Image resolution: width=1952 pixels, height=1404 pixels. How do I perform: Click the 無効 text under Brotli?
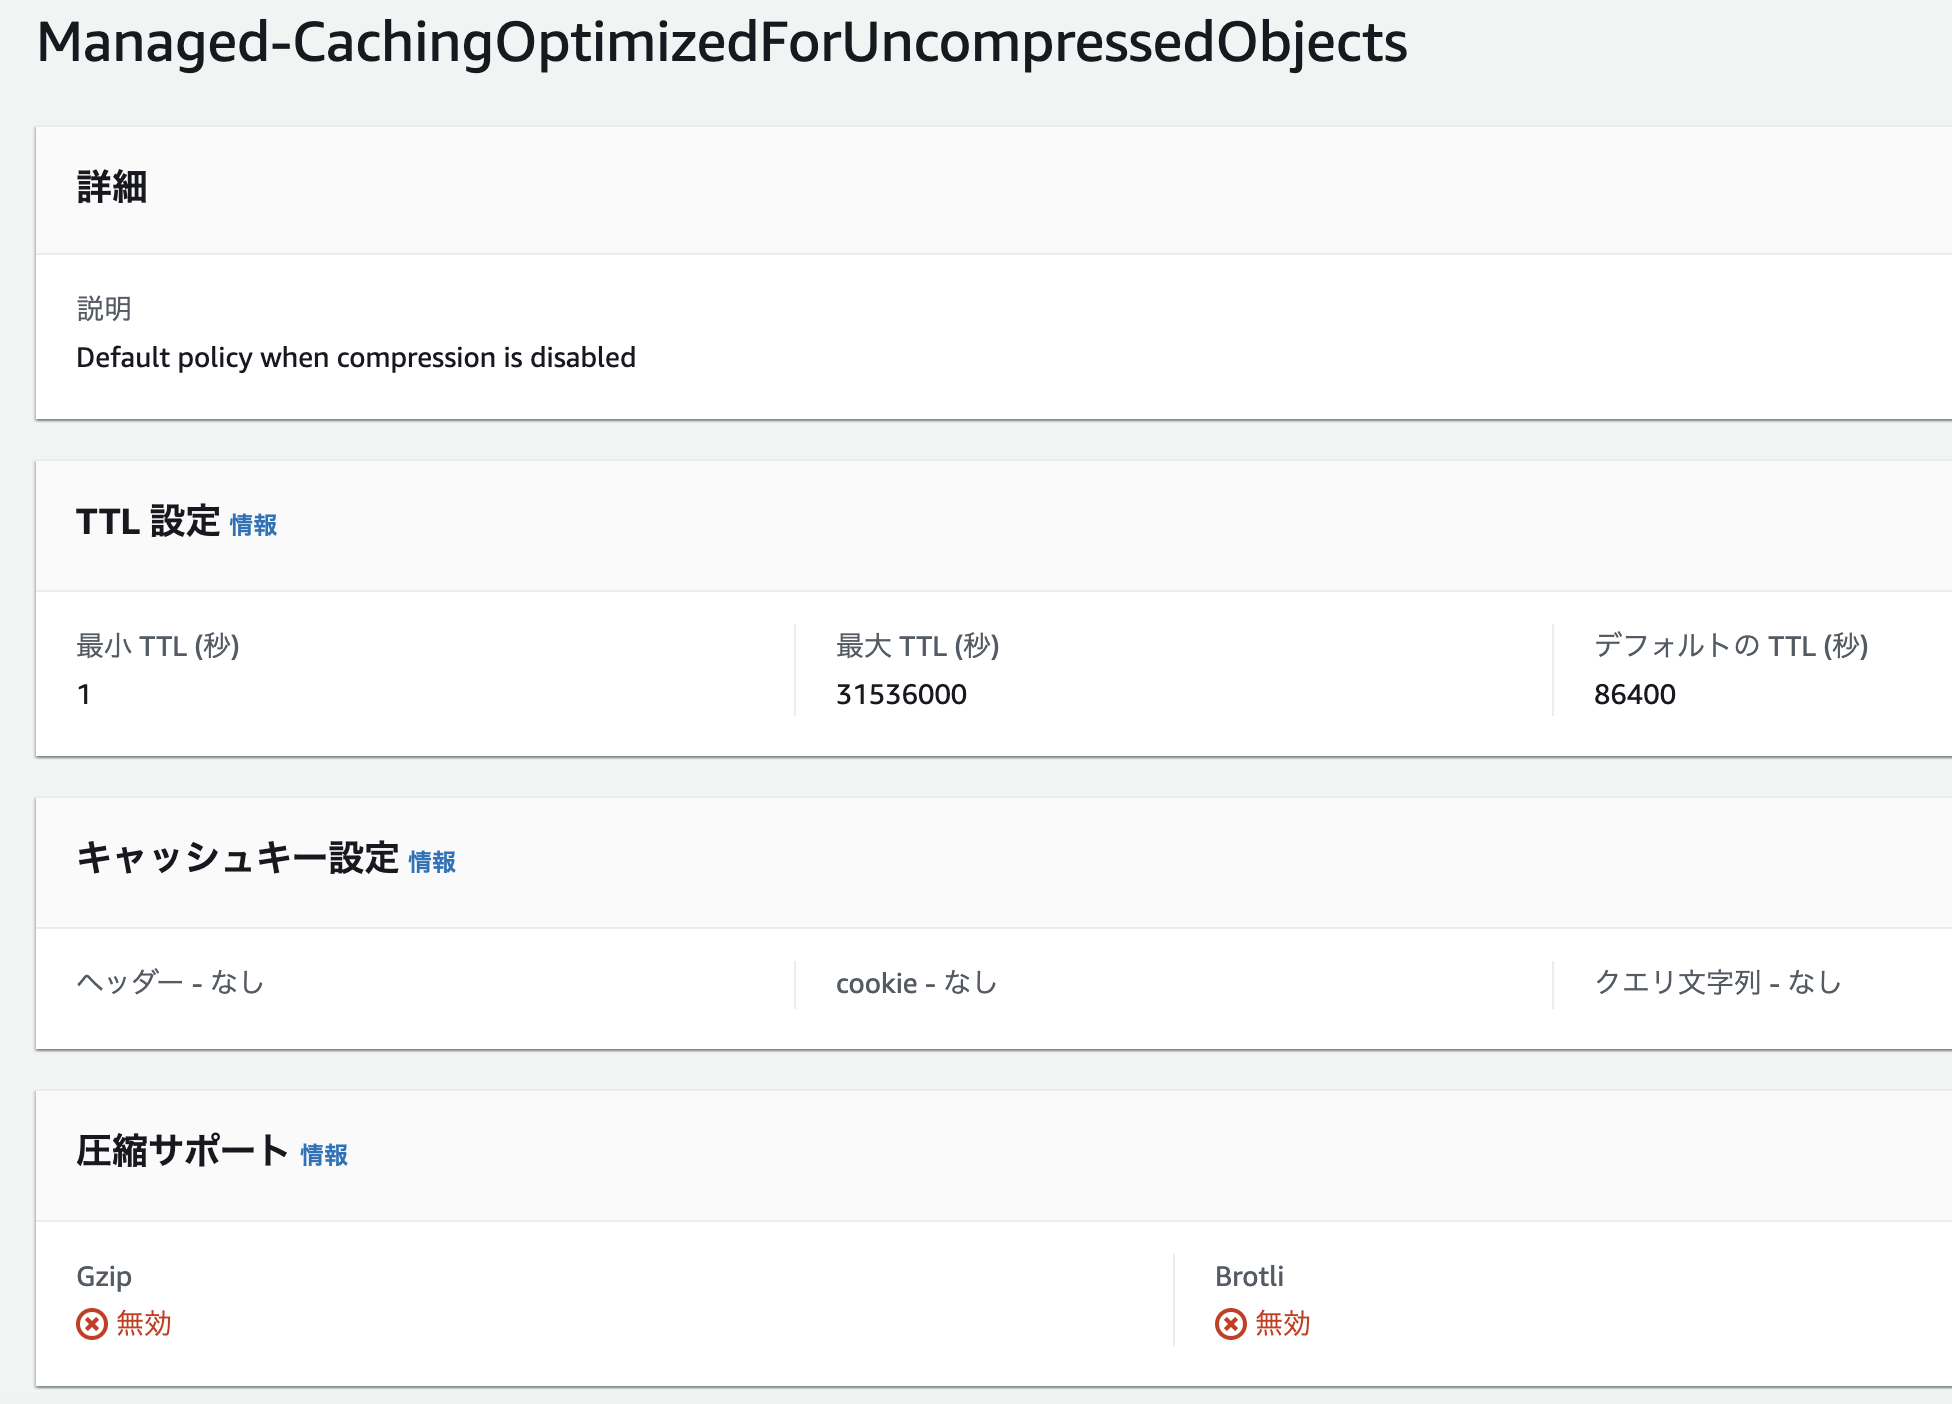click(x=1282, y=1324)
